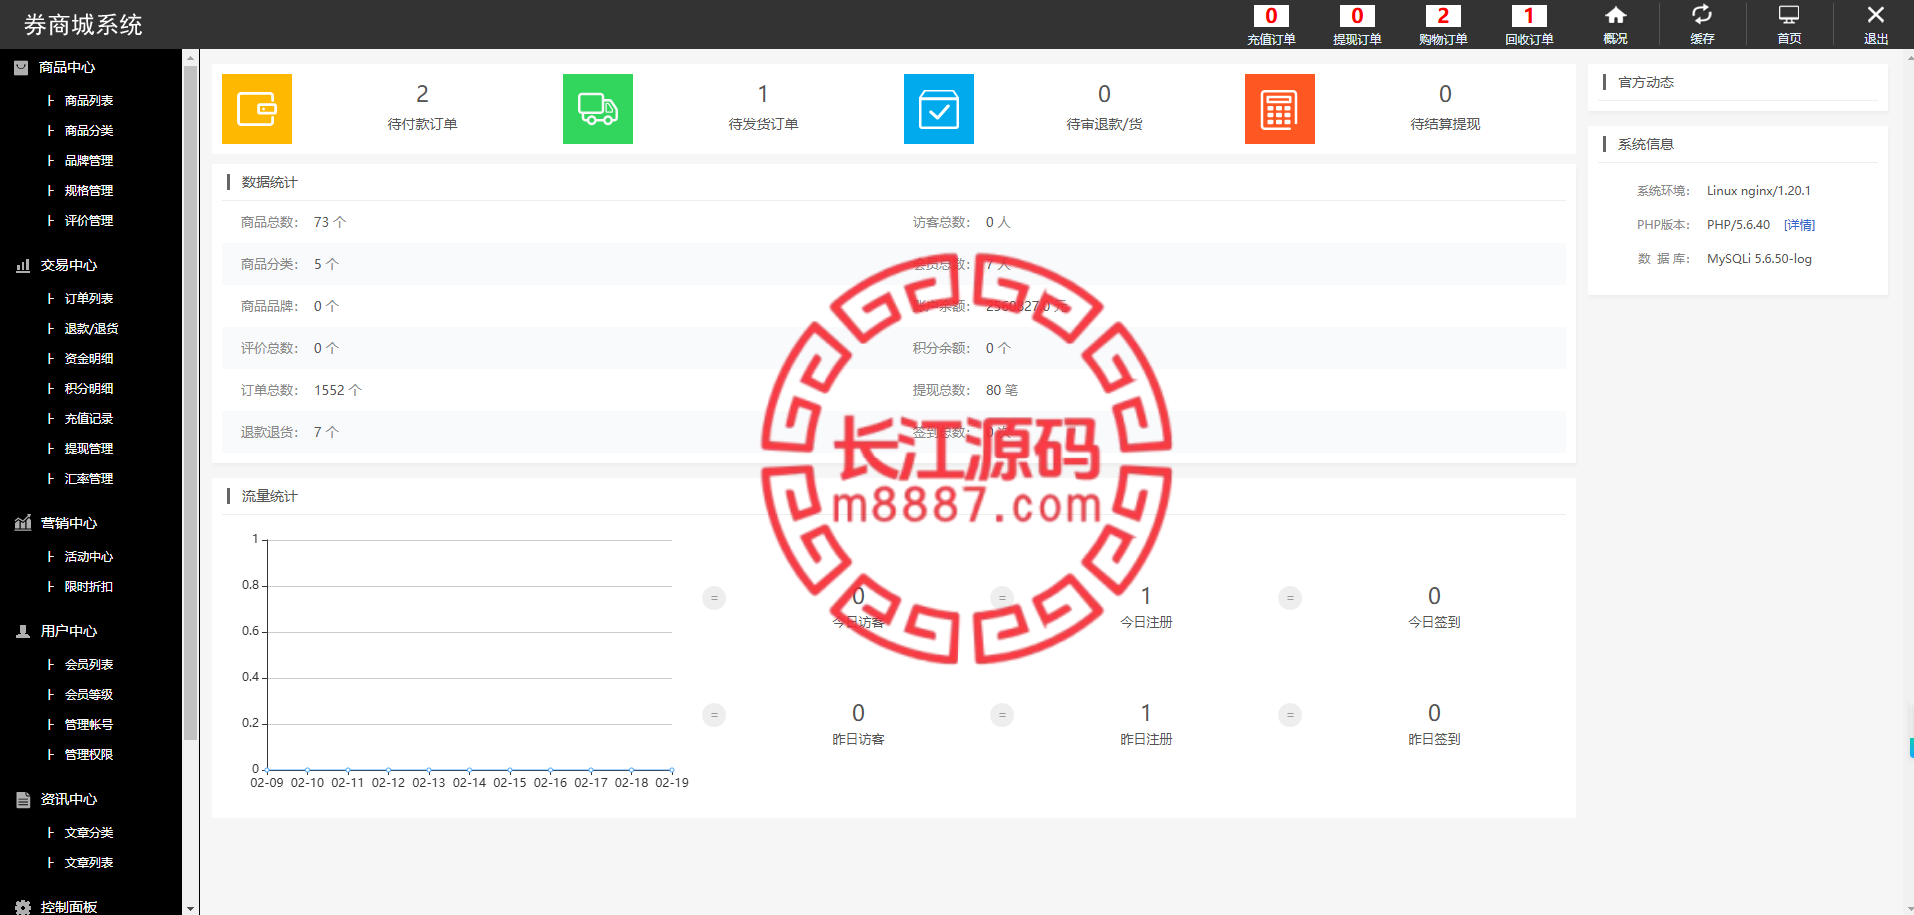
Task: Open the 购物订单 counter showing 2
Action: [1443, 25]
